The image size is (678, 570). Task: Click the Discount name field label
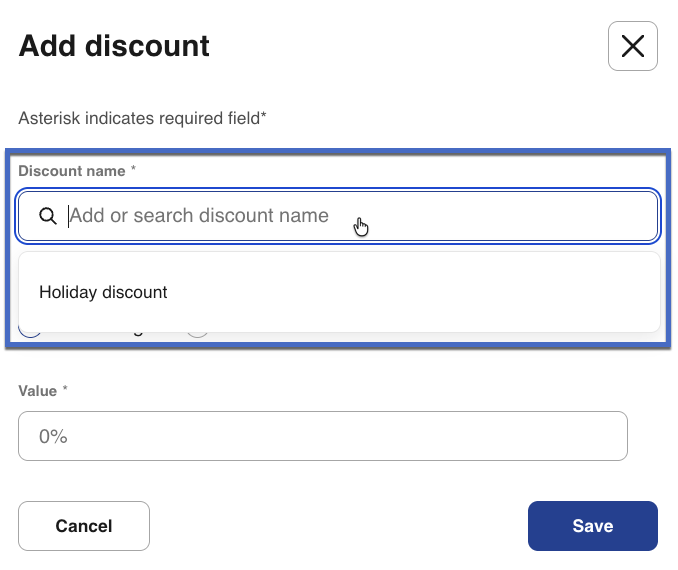point(72,171)
